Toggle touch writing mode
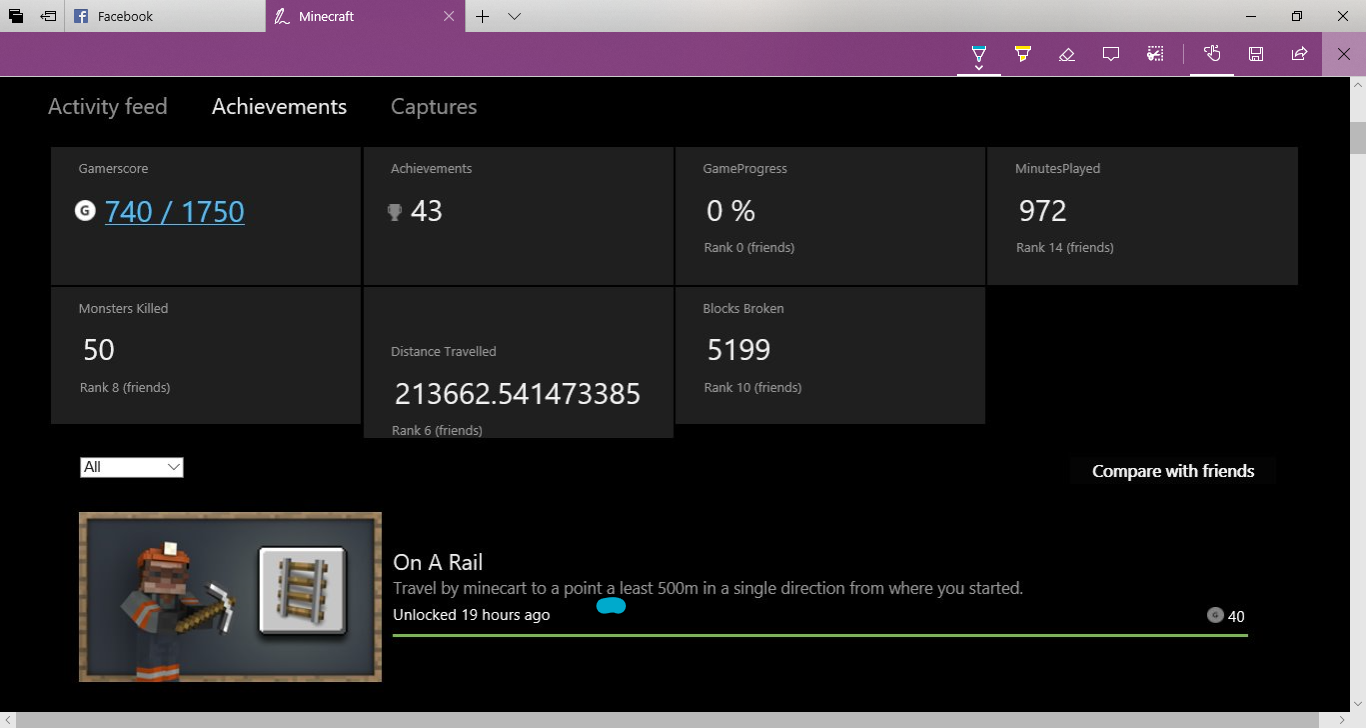This screenshot has height=728, width=1366. [x=1212, y=54]
